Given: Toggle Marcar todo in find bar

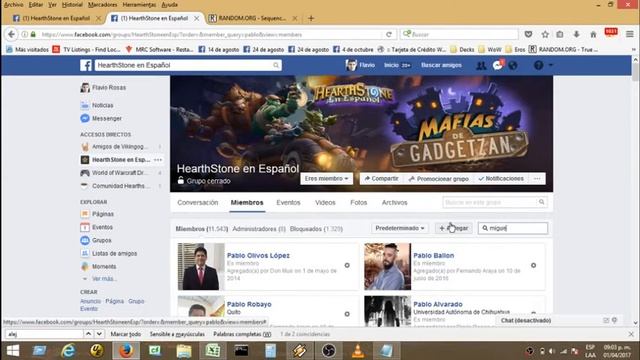Looking at the screenshot, I should click(126, 334).
